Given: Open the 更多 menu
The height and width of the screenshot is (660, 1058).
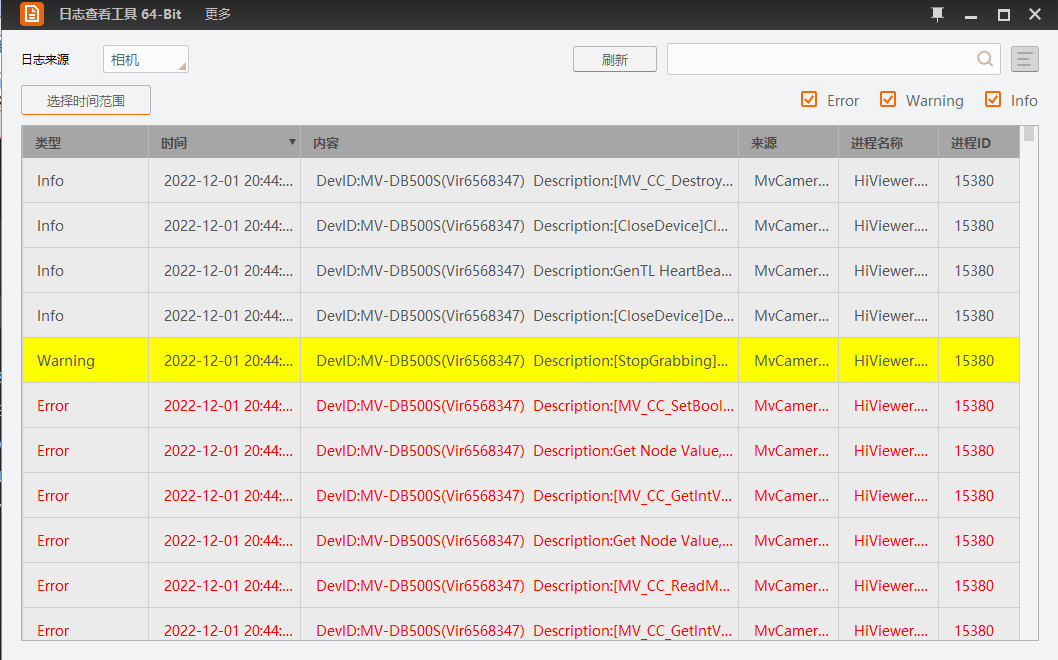Looking at the screenshot, I should 218,14.
